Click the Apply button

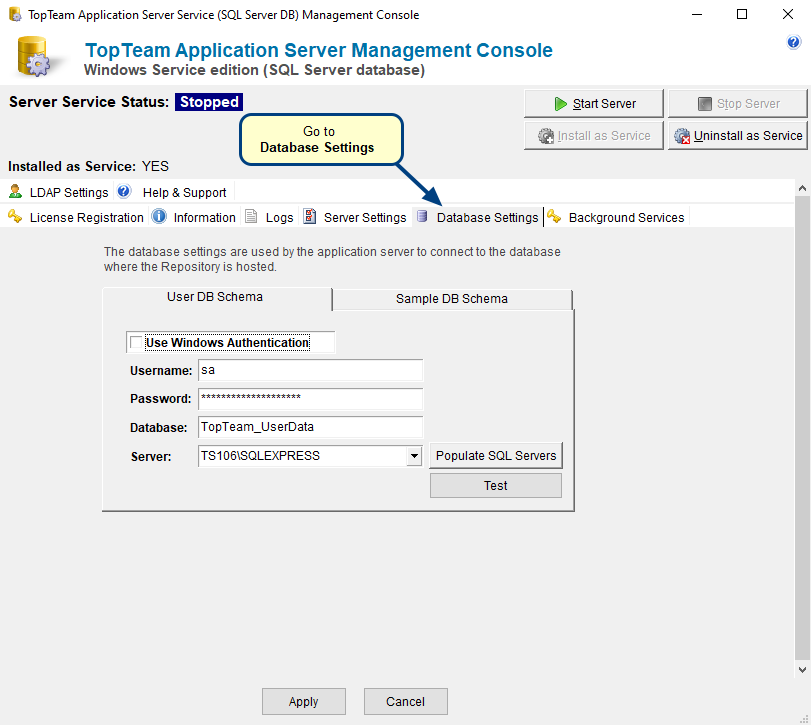[304, 702]
